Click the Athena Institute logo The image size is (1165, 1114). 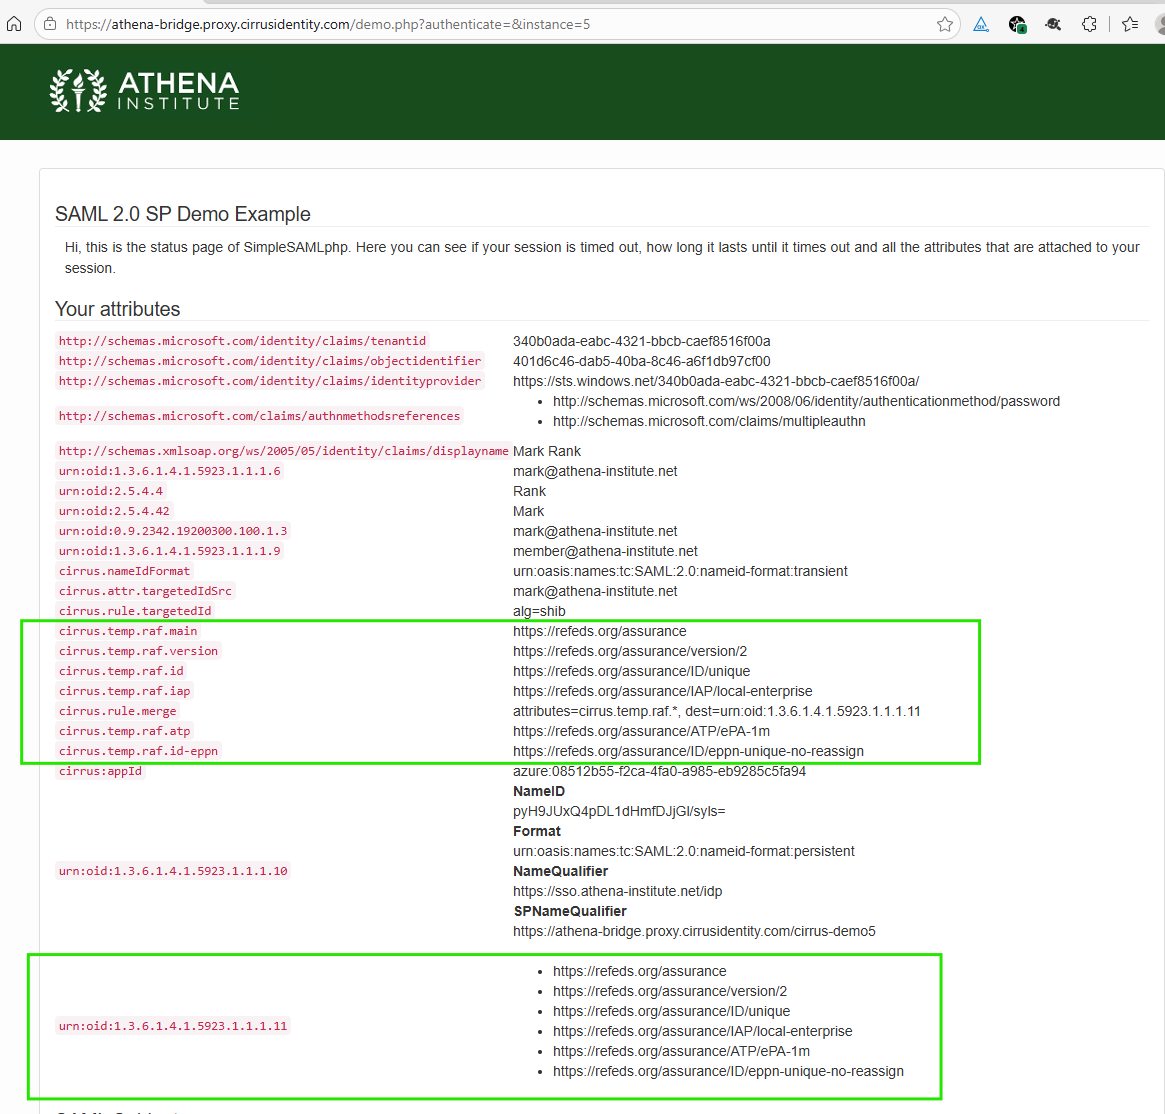click(x=145, y=90)
